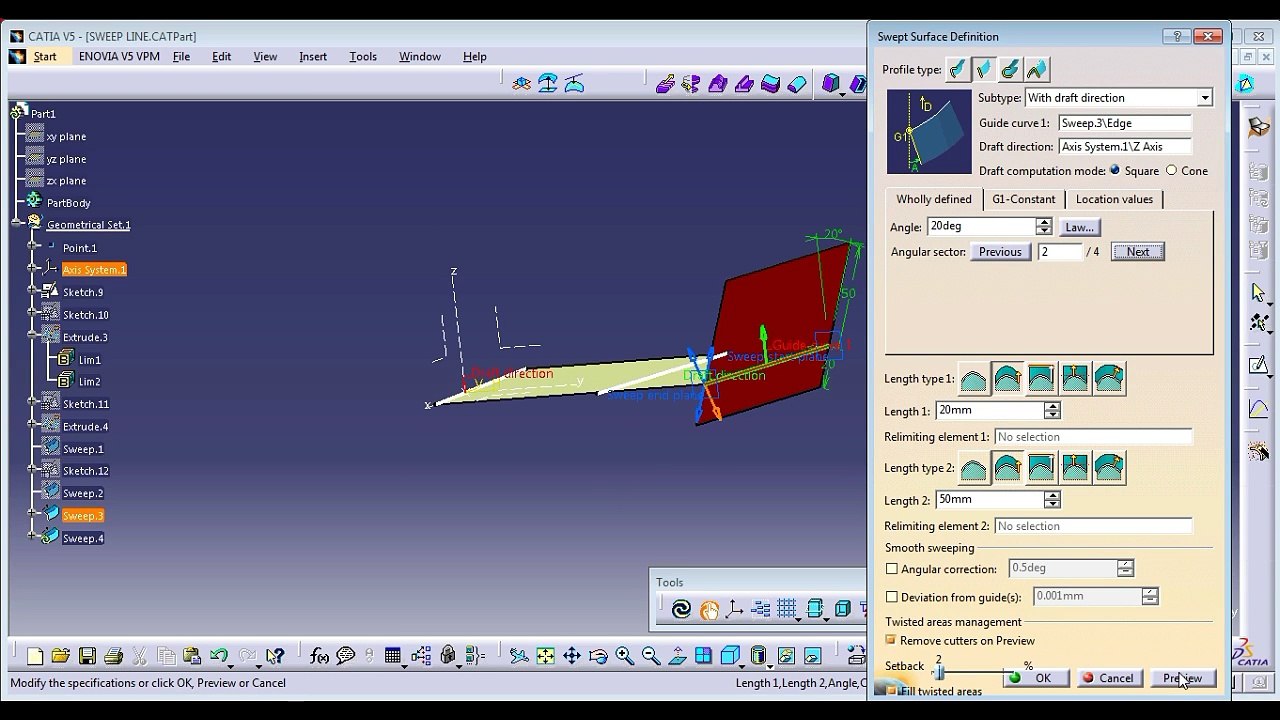
Task: Click the Law... button
Action: point(1079,227)
